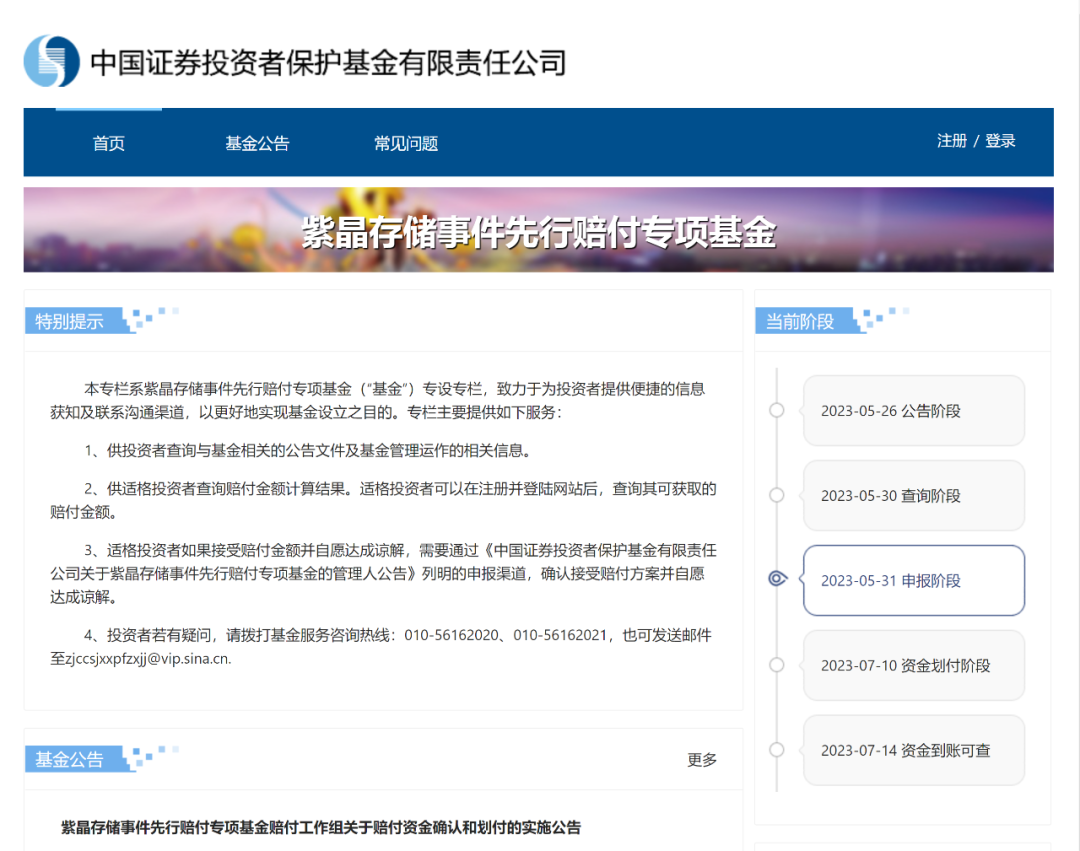Open the 常见问题 navigation tab
Viewport: 1080px width, 851px height.
406,143
